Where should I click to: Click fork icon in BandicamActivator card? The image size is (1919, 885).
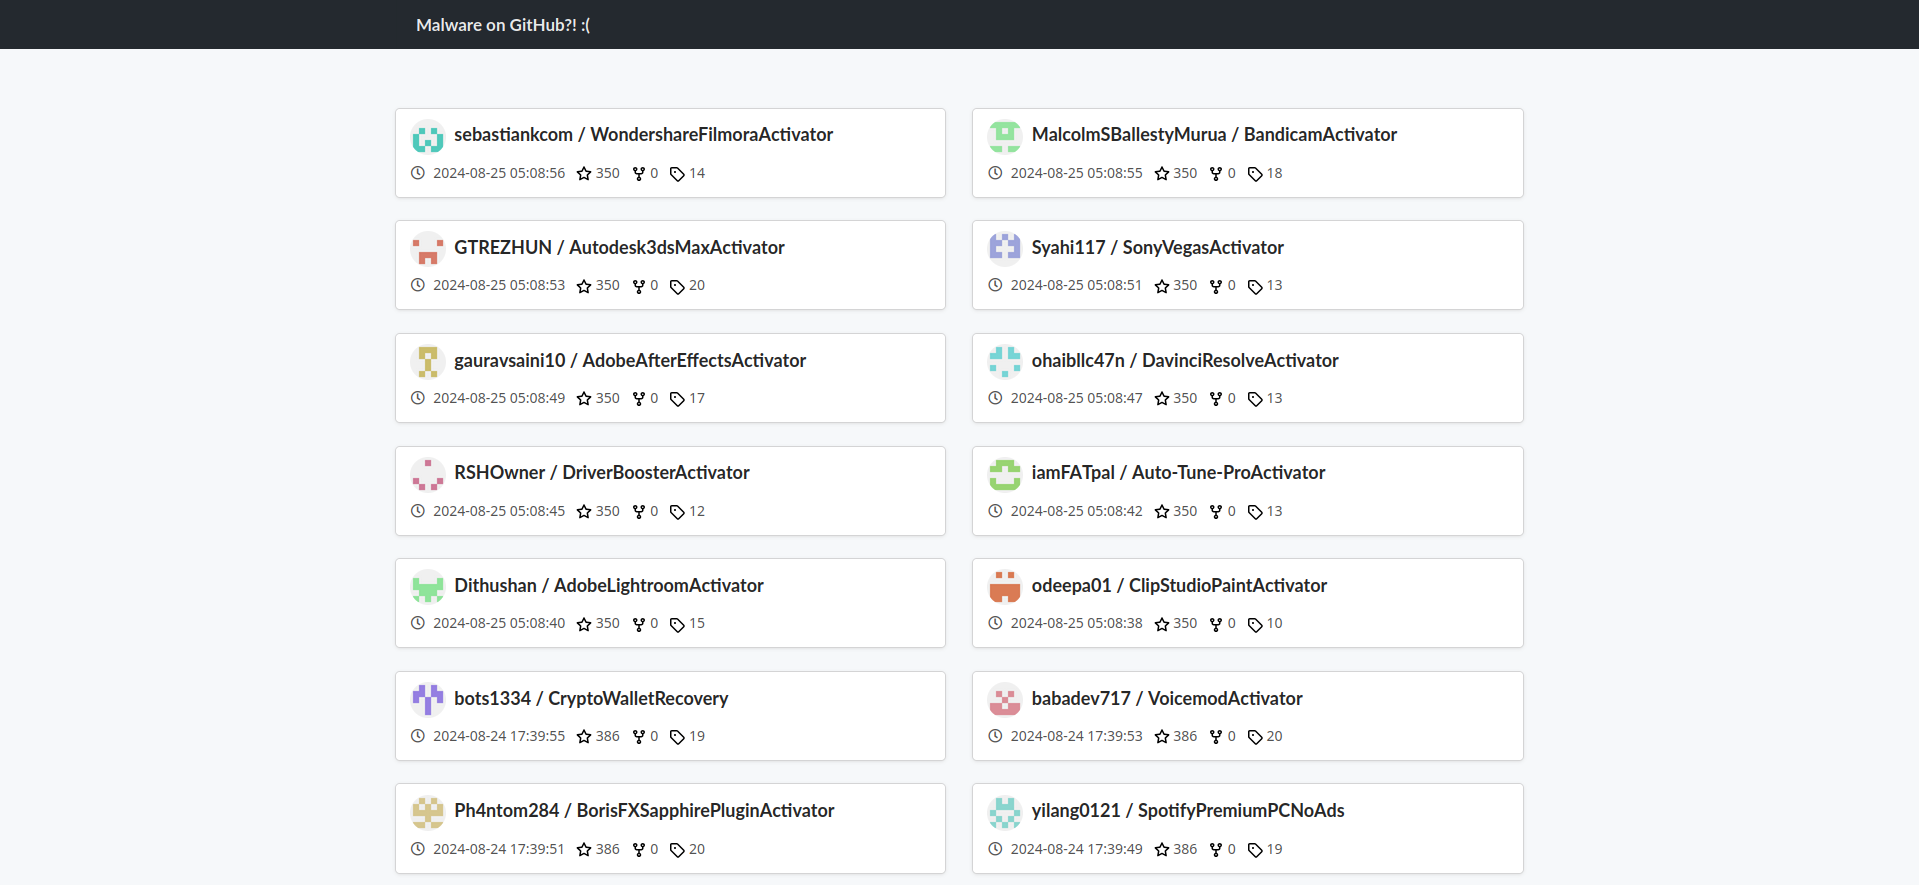point(1216,174)
